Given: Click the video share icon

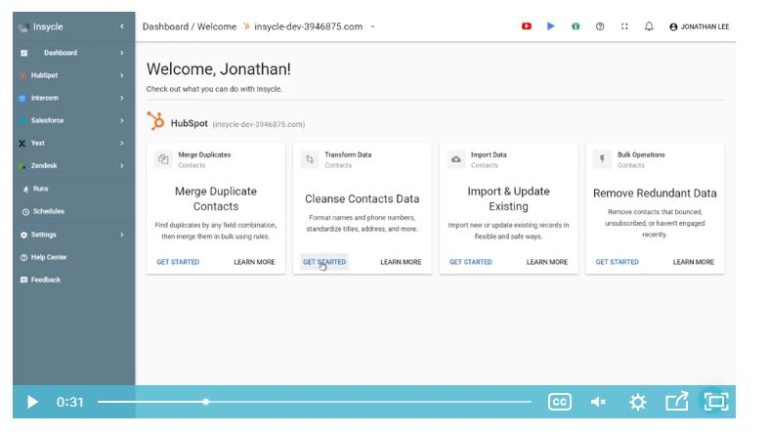Looking at the screenshot, I should click(x=677, y=402).
